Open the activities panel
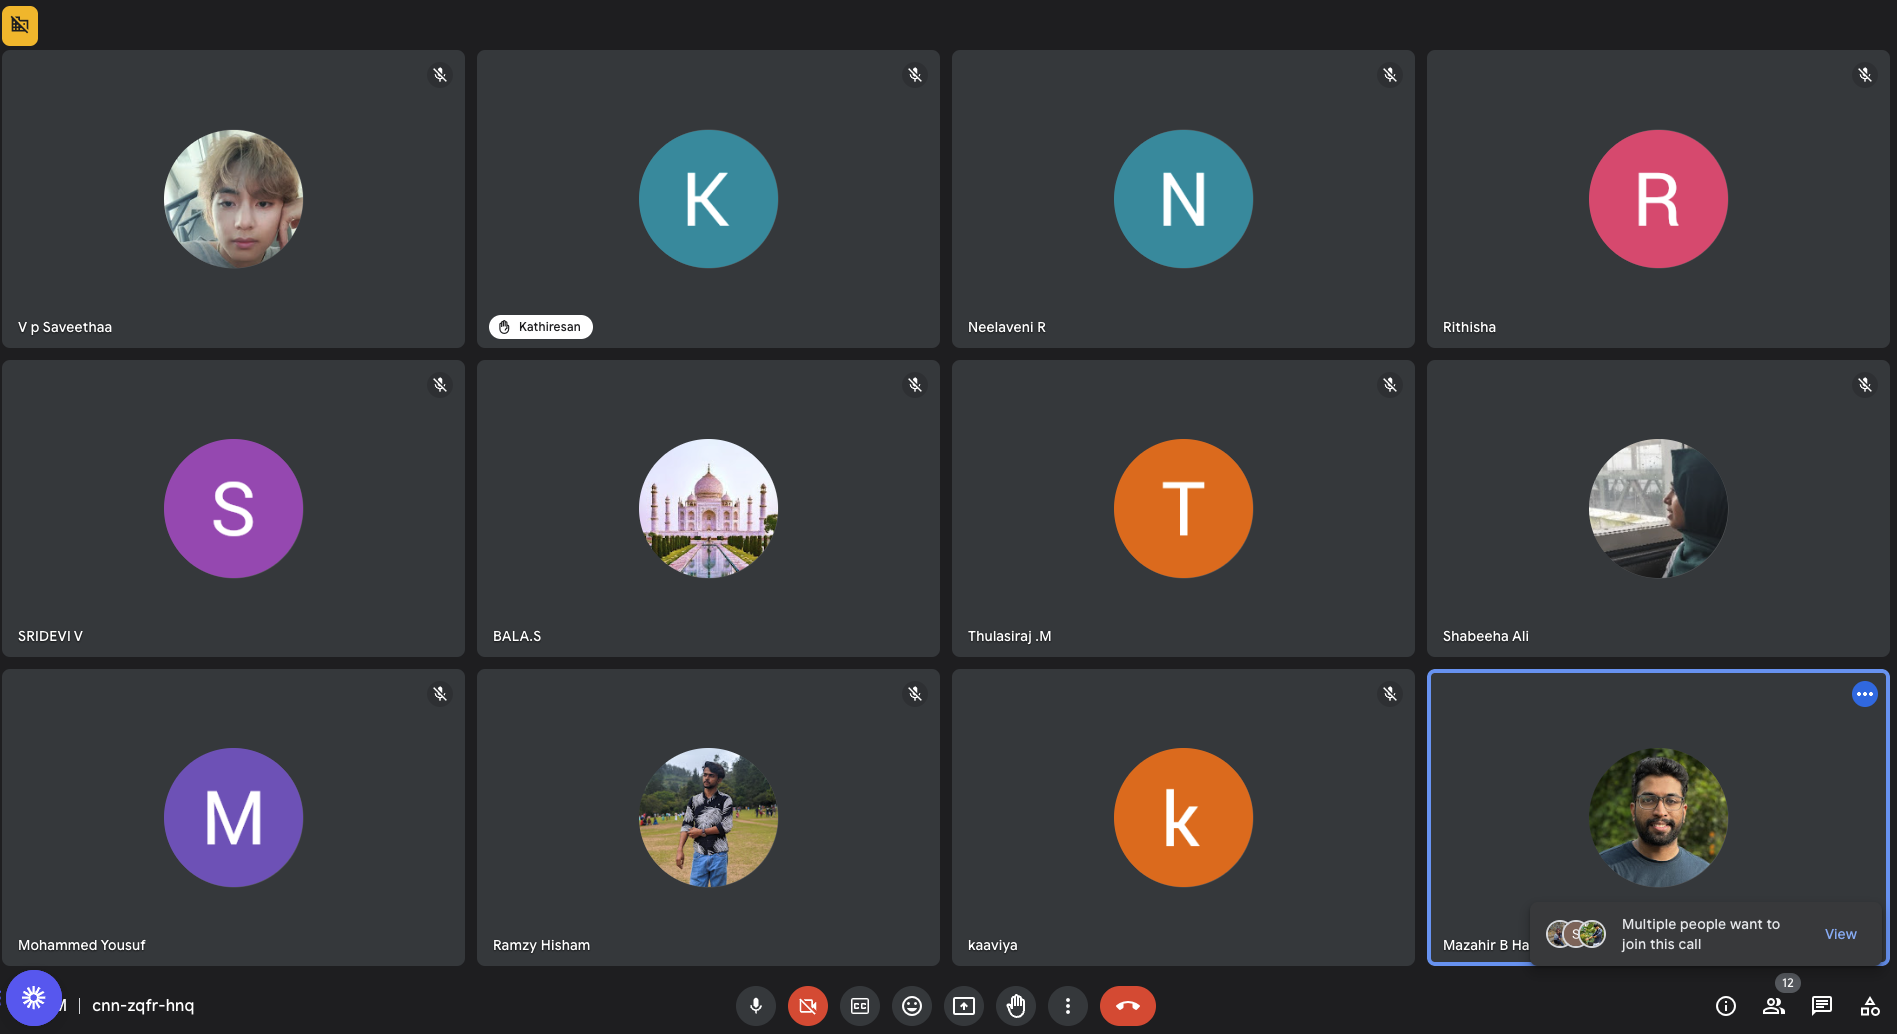This screenshot has height=1034, width=1897. click(1870, 1006)
